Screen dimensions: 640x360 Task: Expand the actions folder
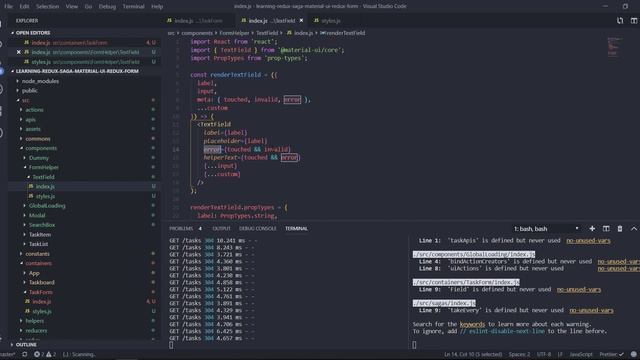34,110
